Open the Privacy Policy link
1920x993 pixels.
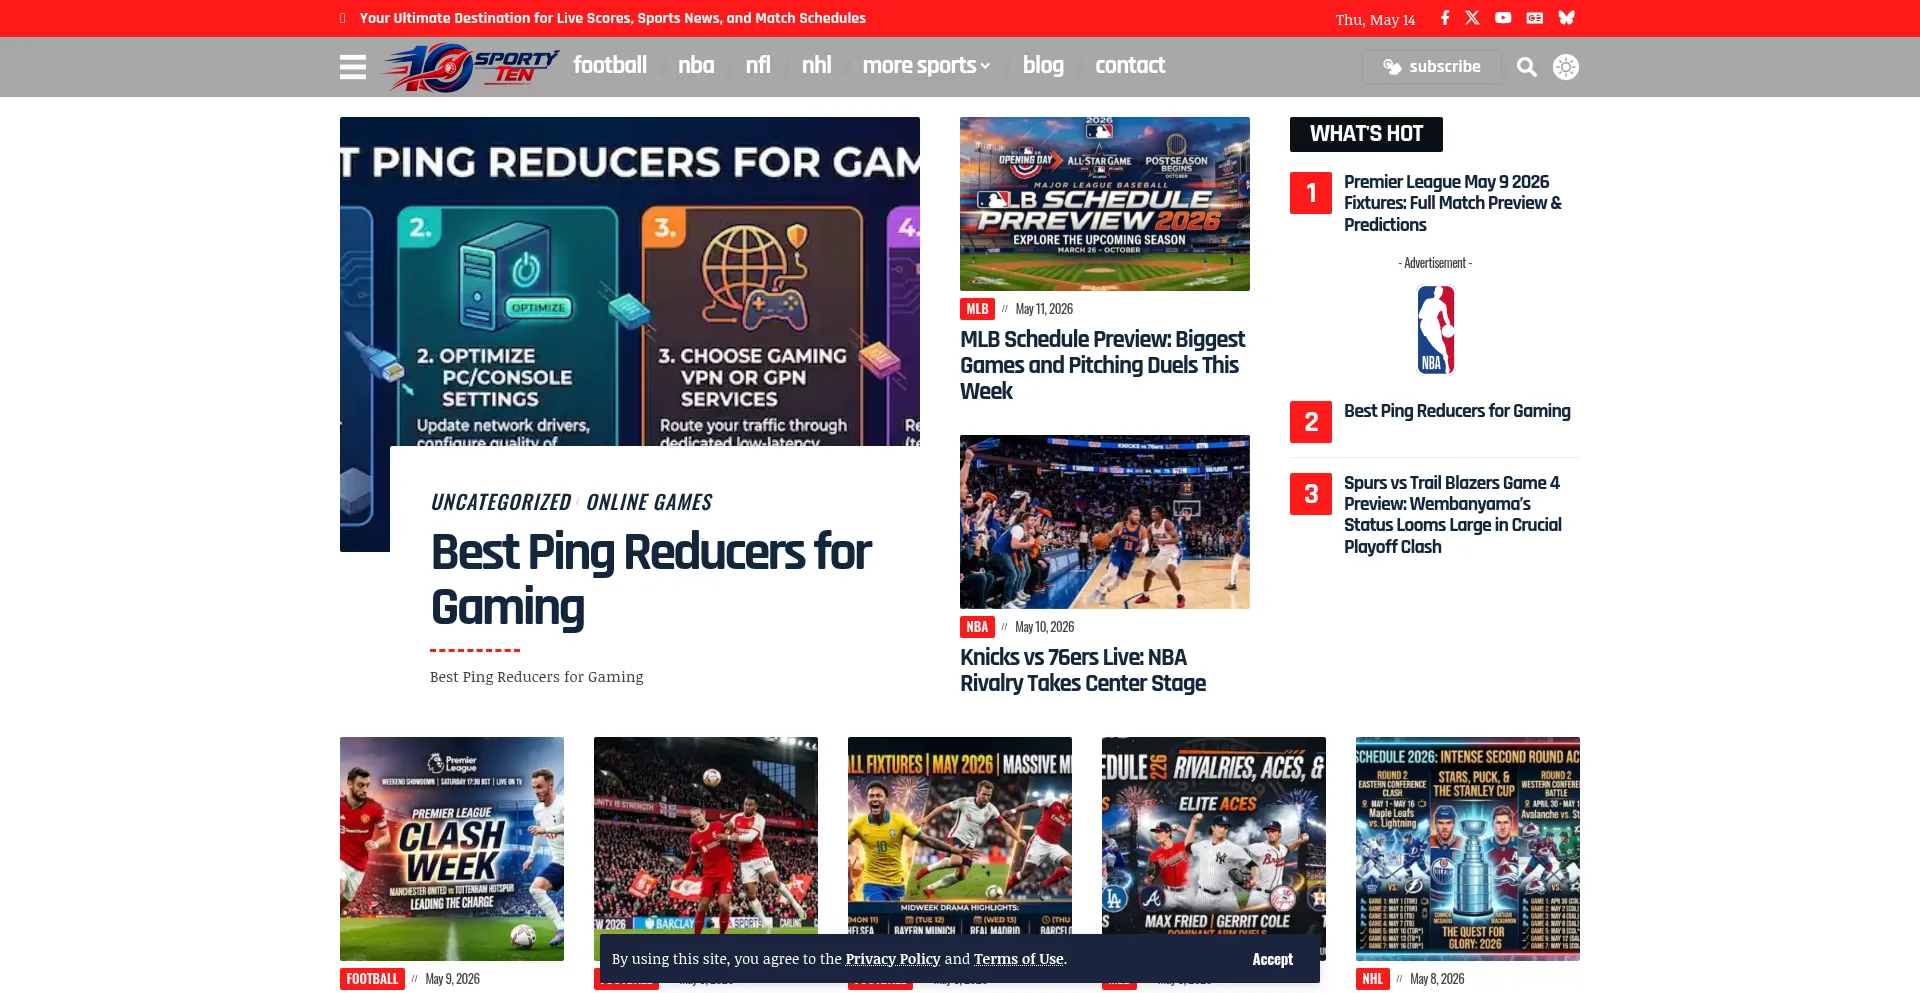tap(893, 959)
